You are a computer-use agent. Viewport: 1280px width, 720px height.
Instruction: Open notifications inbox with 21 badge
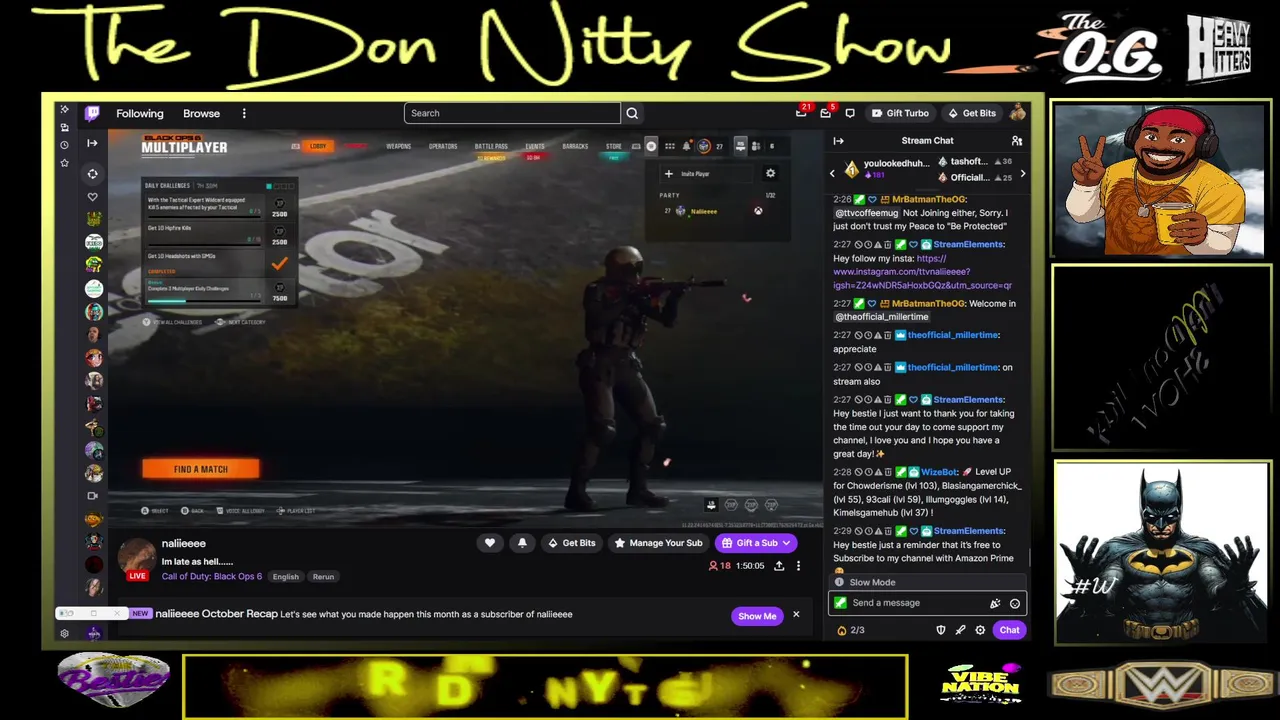tap(801, 113)
